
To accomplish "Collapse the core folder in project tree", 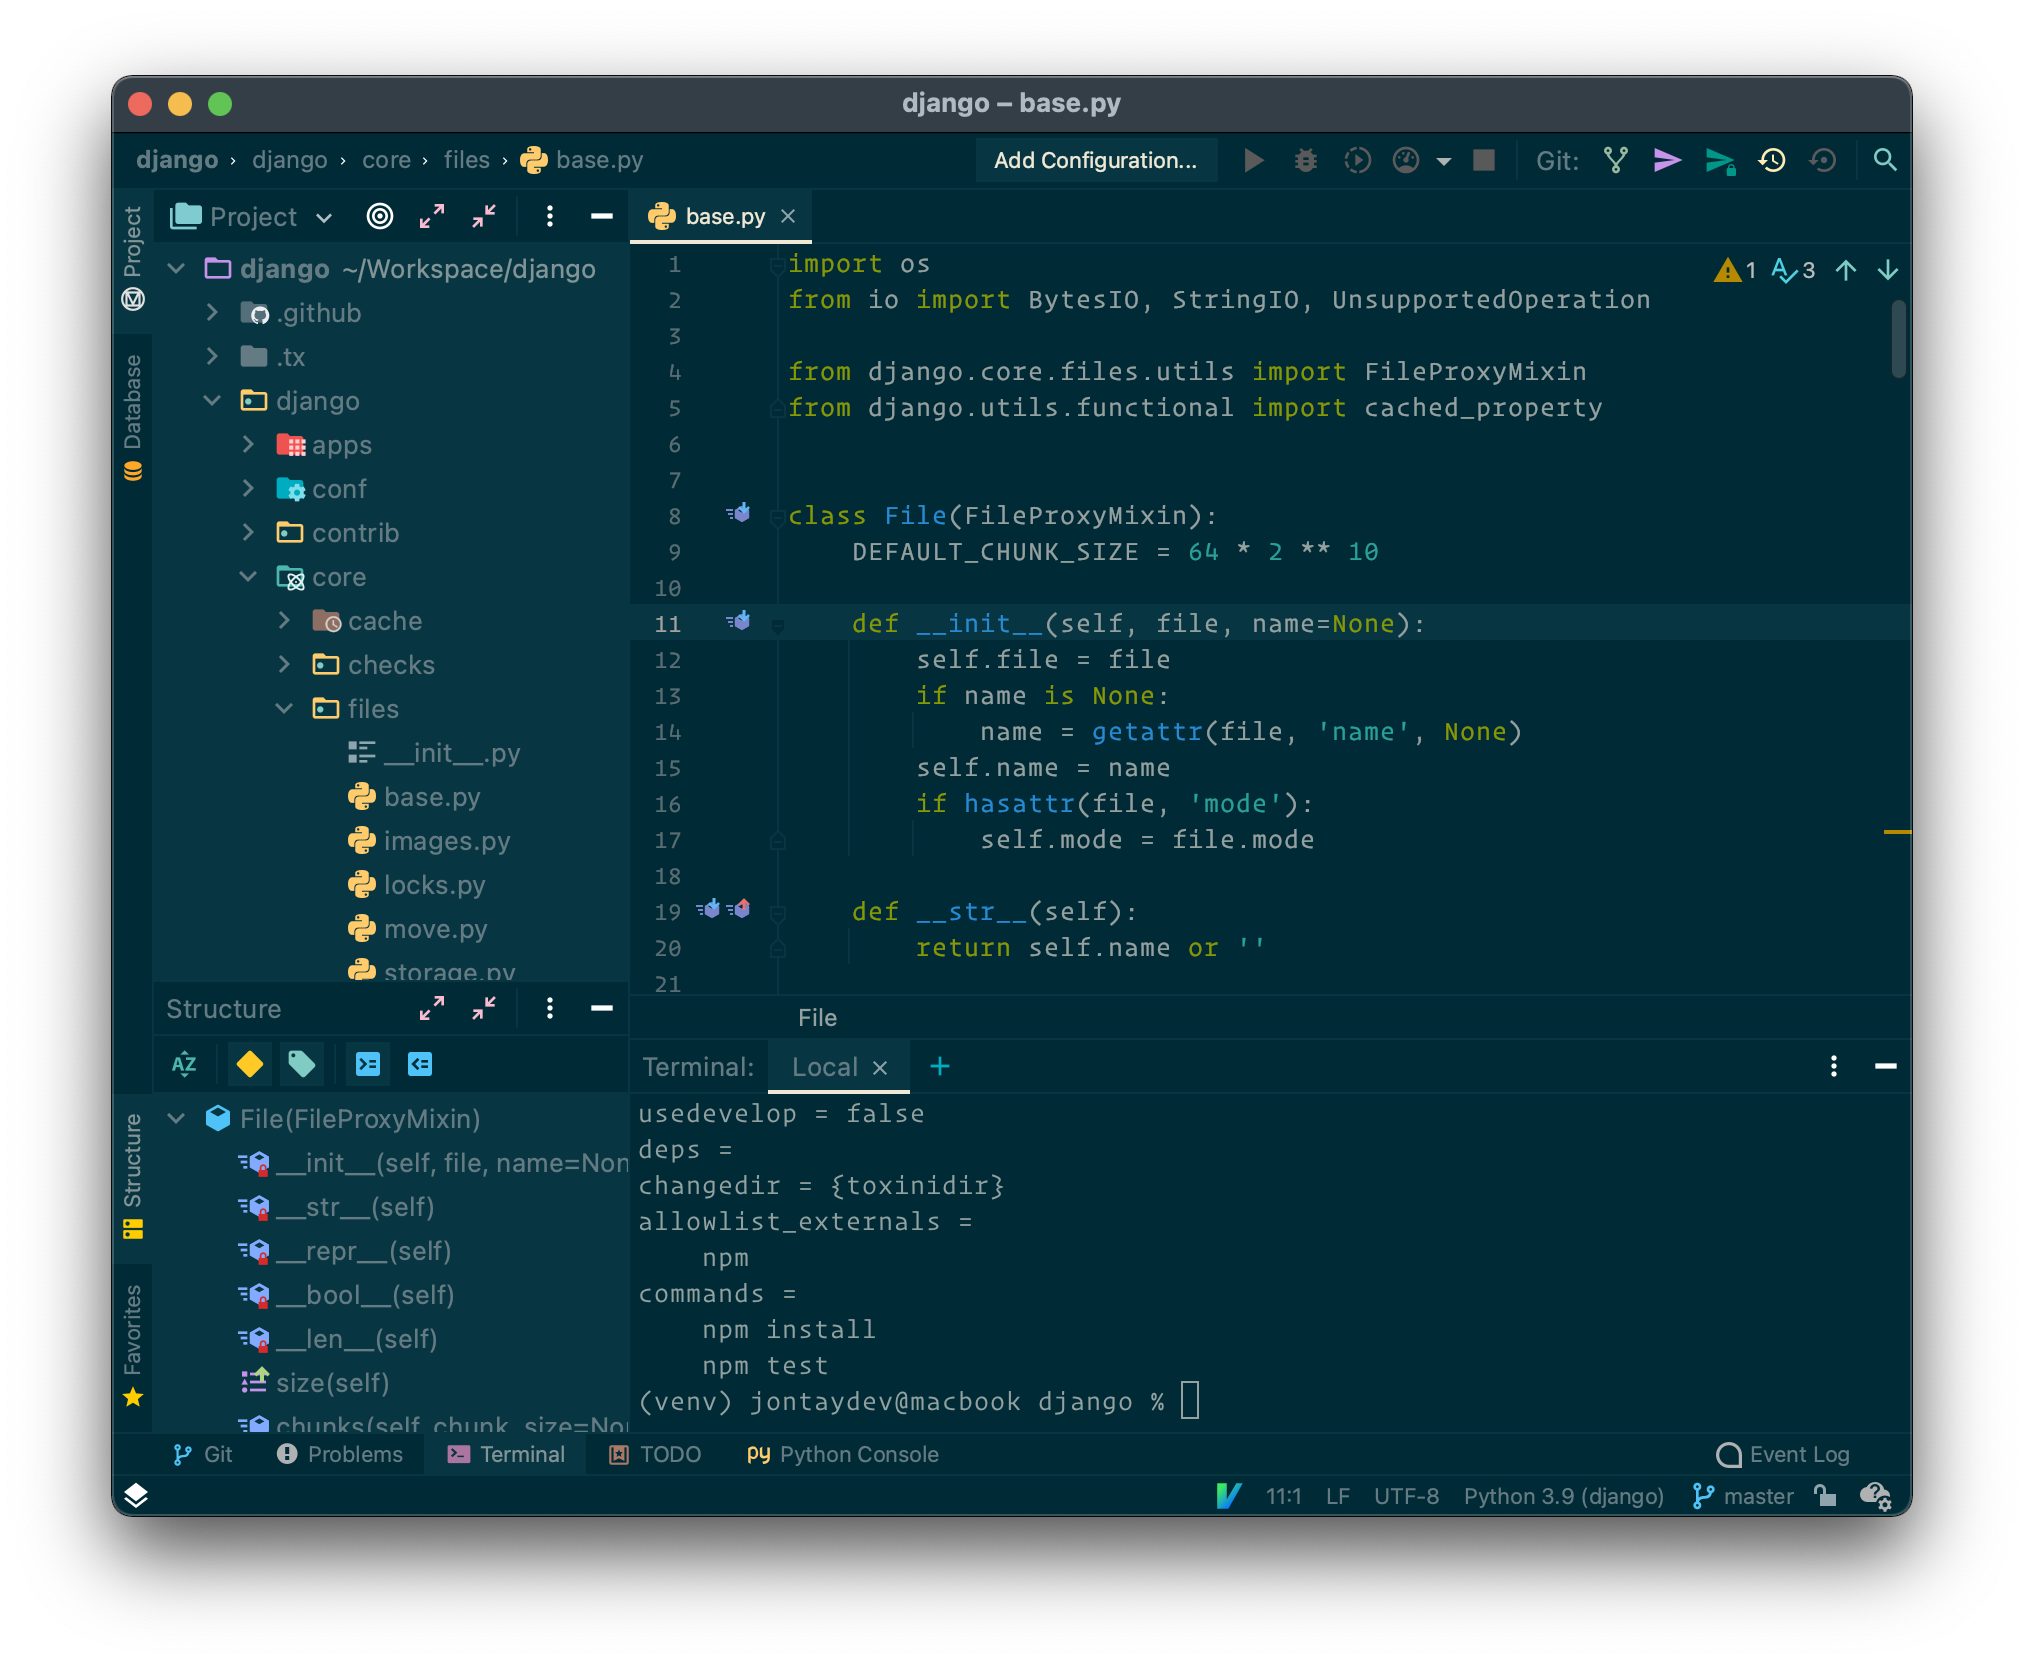I will coord(248,577).
